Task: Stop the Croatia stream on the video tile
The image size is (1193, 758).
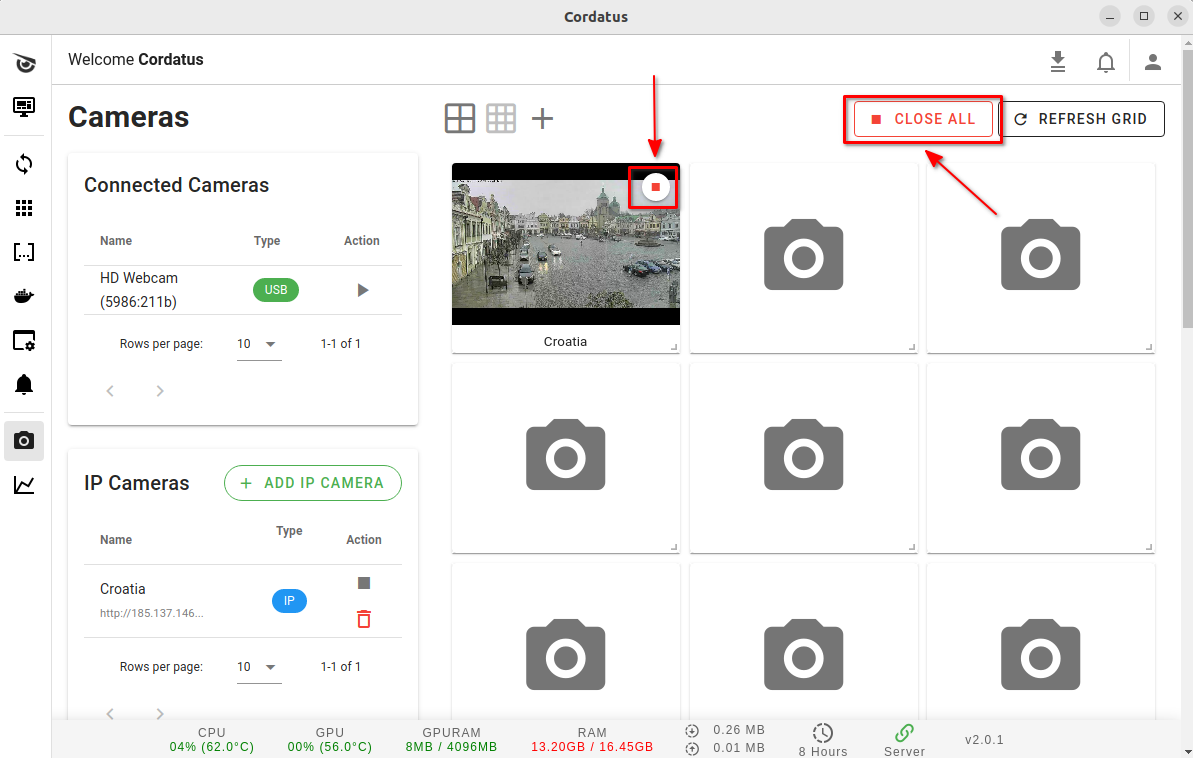Action: pos(655,187)
